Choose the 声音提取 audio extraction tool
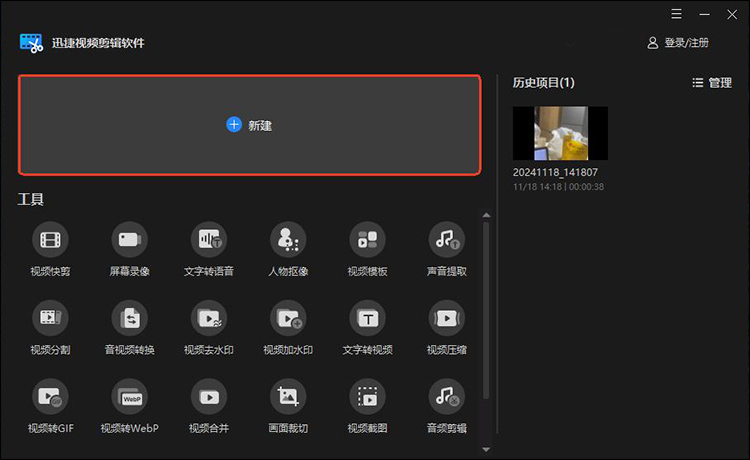The width and height of the screenshot is (750, 460). coord(447,249)
